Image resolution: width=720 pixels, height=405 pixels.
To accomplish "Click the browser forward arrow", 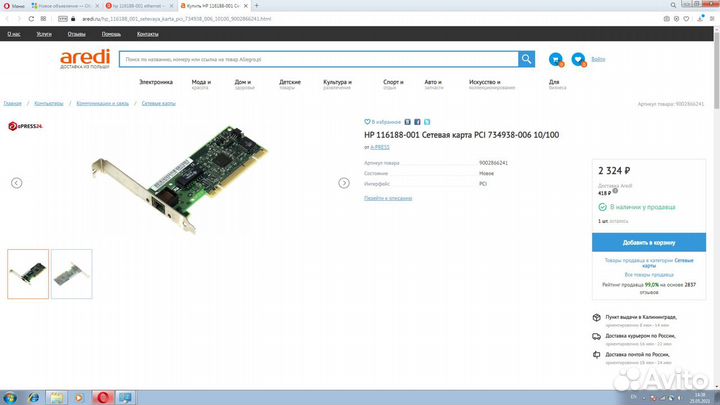I will click(x=19, y=19).
